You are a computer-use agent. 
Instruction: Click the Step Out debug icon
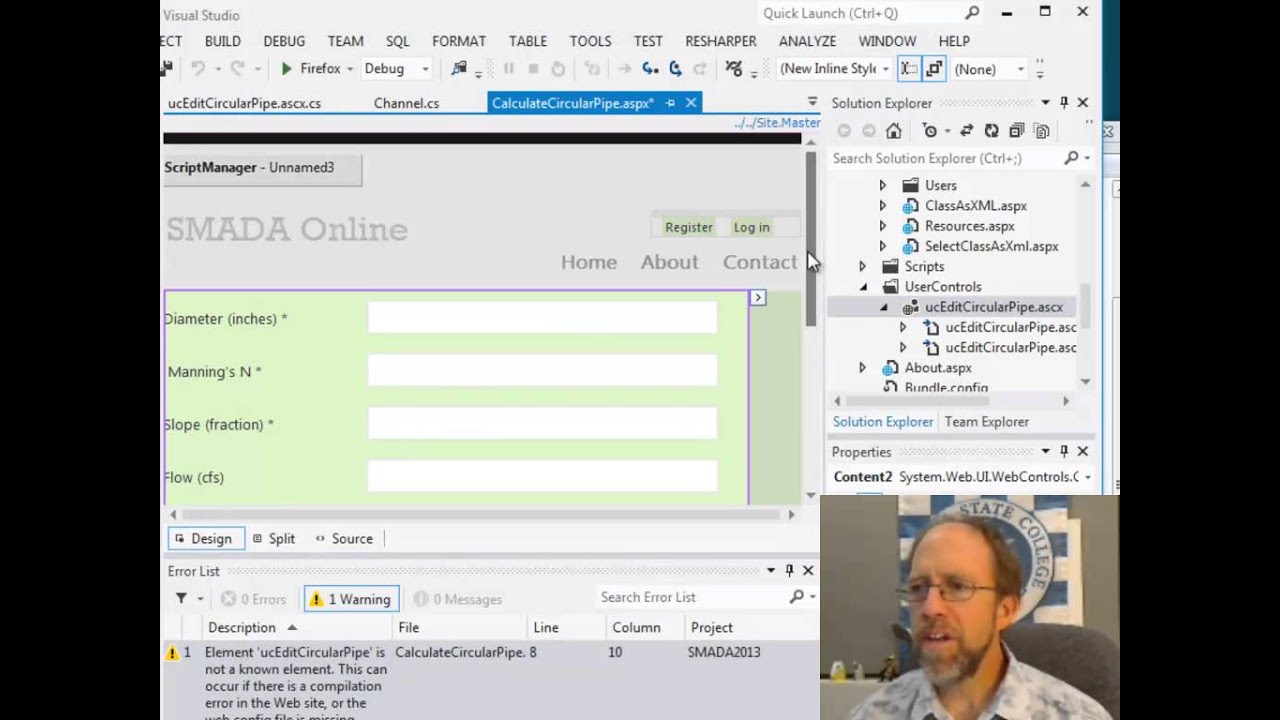(700, 69)
